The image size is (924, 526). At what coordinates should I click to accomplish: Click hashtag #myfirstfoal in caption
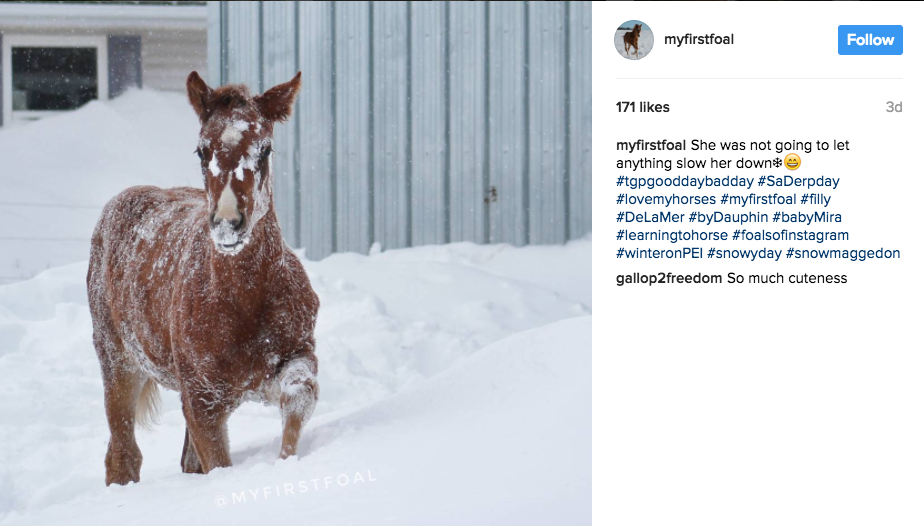pyautogui.click(x=758, y=199)
